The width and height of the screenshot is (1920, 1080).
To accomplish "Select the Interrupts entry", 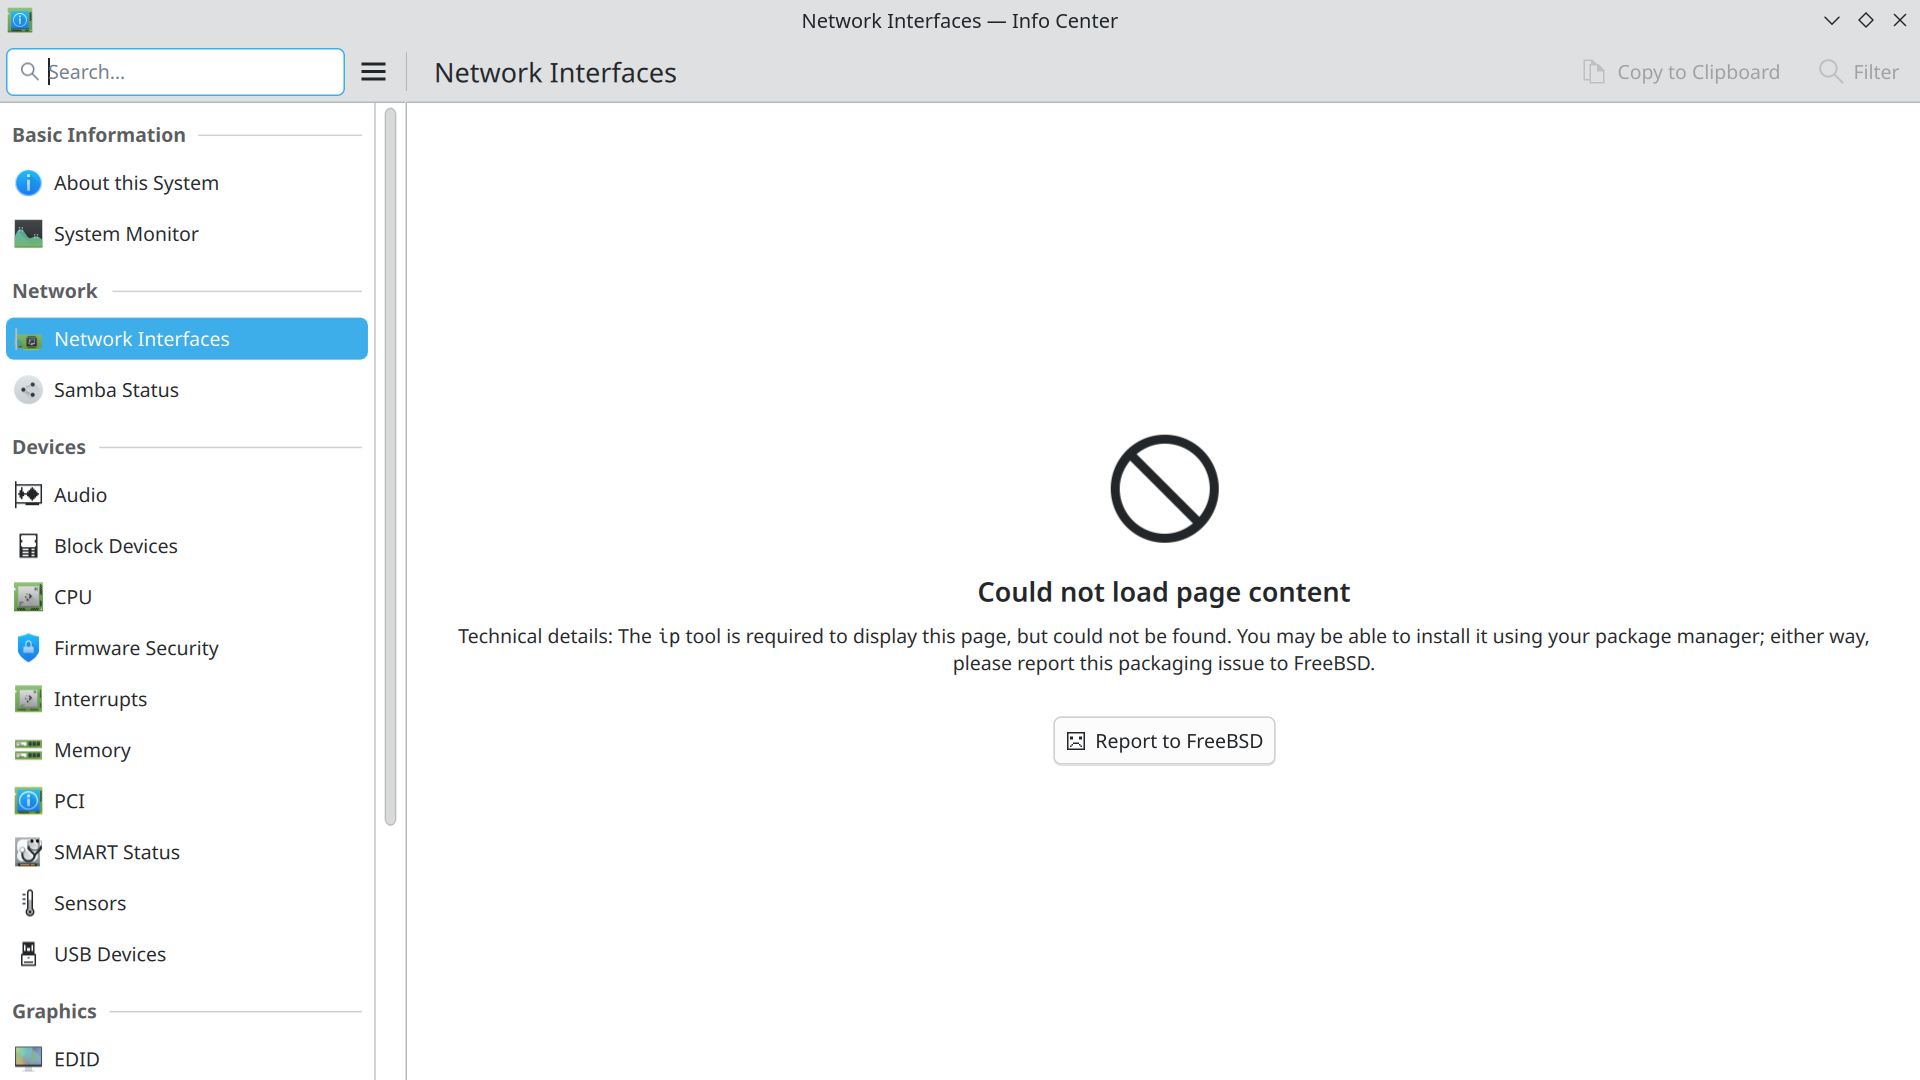I will 100,699.
